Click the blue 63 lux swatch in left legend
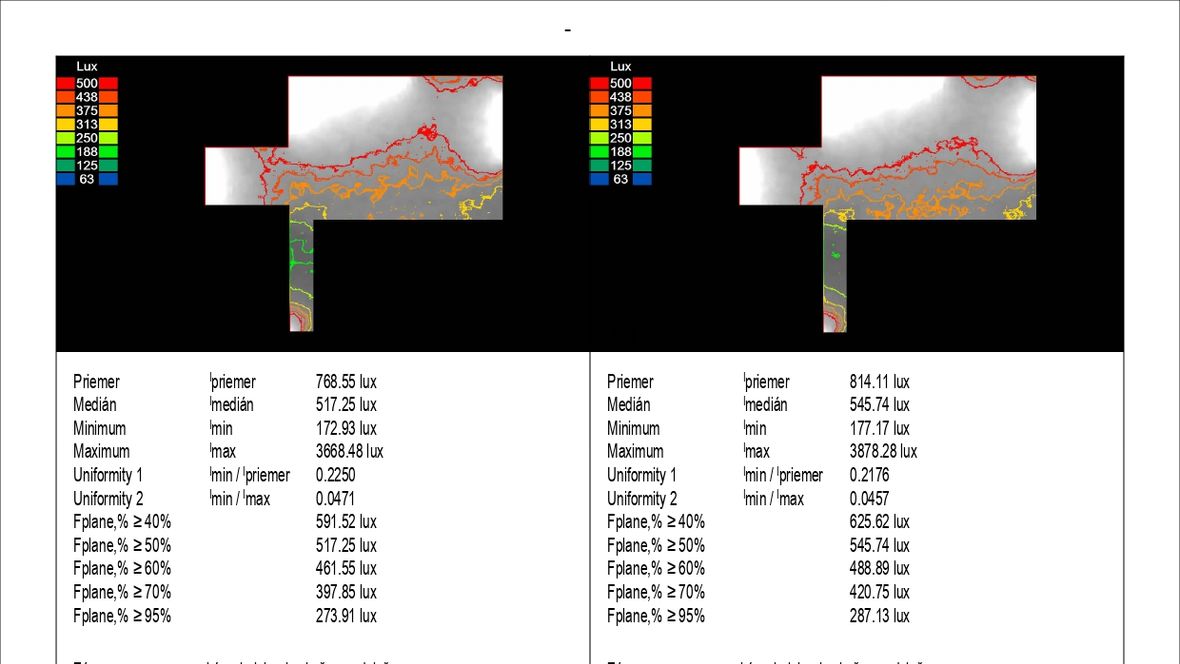 click(x=87, y=179)
